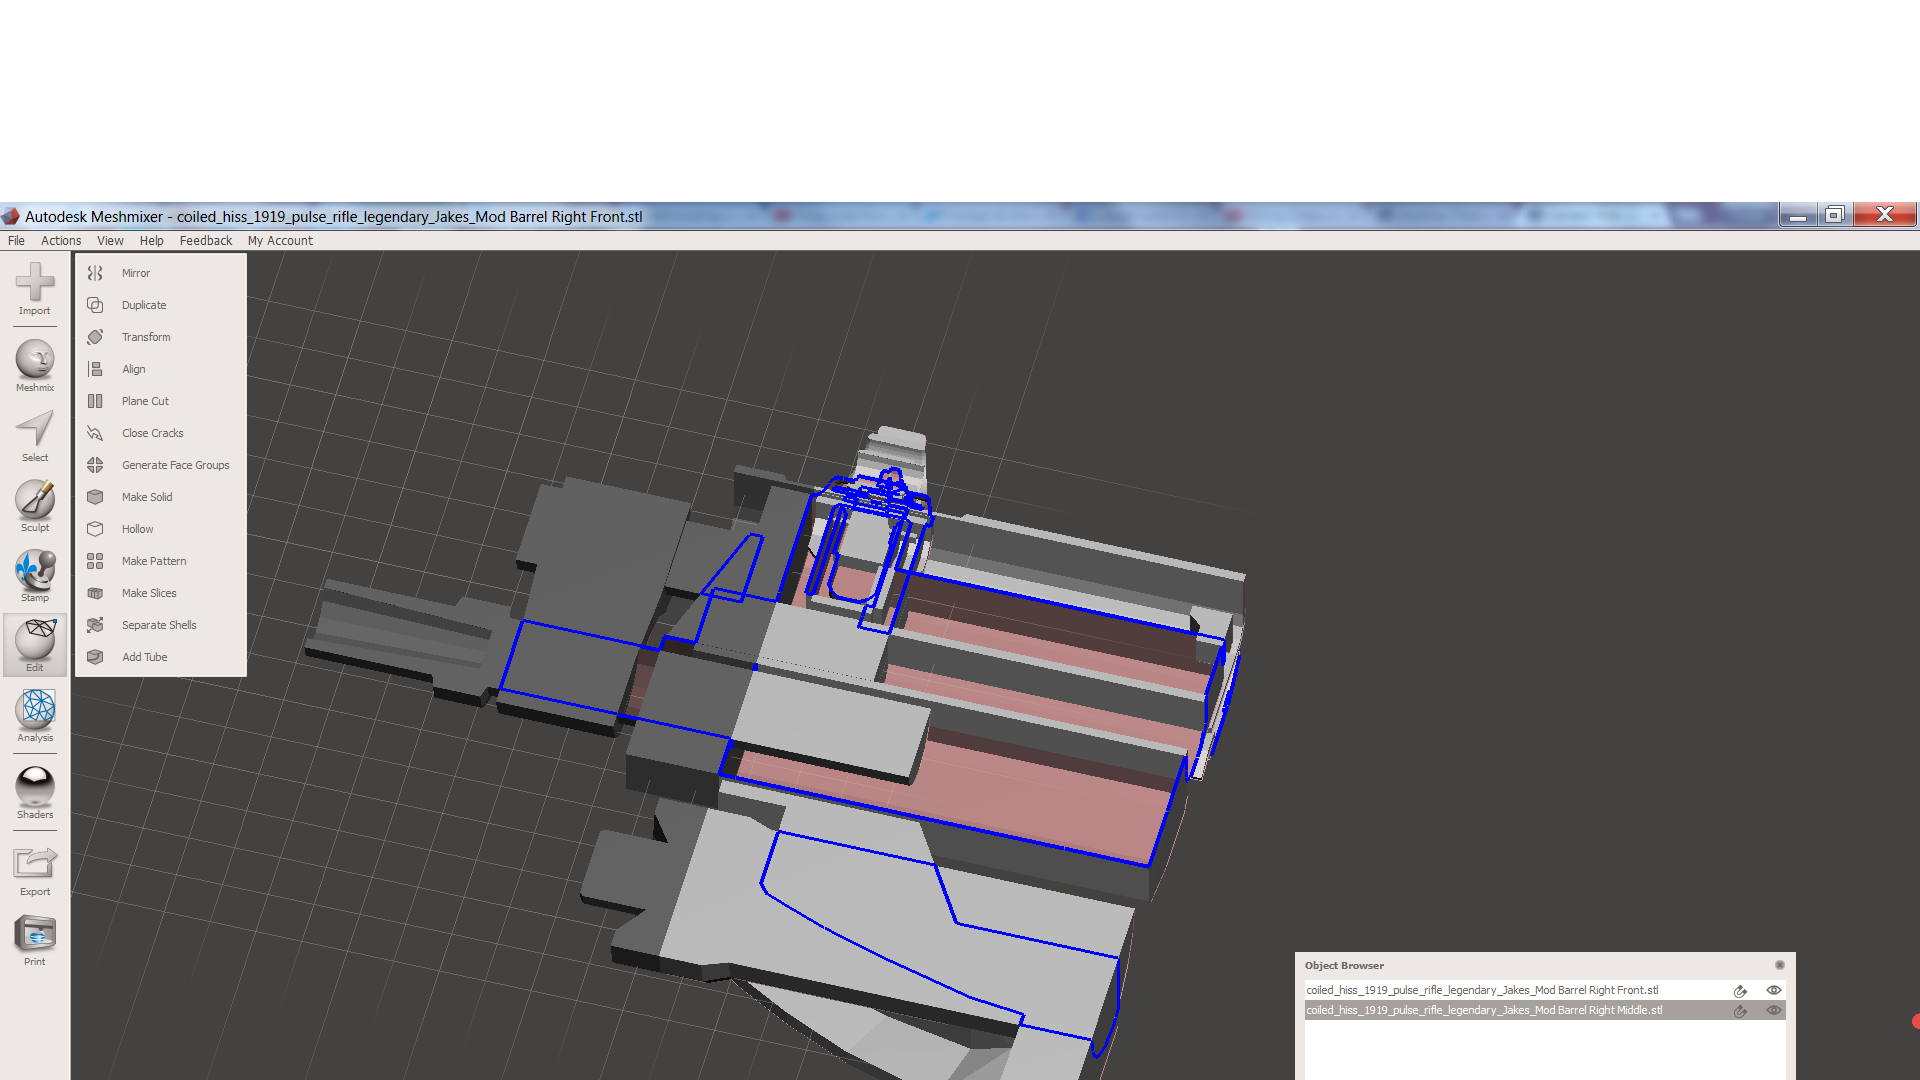Close the Object Browser panel
Image resolution: width=1920 pixels, height=1080 pixels.
pos(1780,965)
